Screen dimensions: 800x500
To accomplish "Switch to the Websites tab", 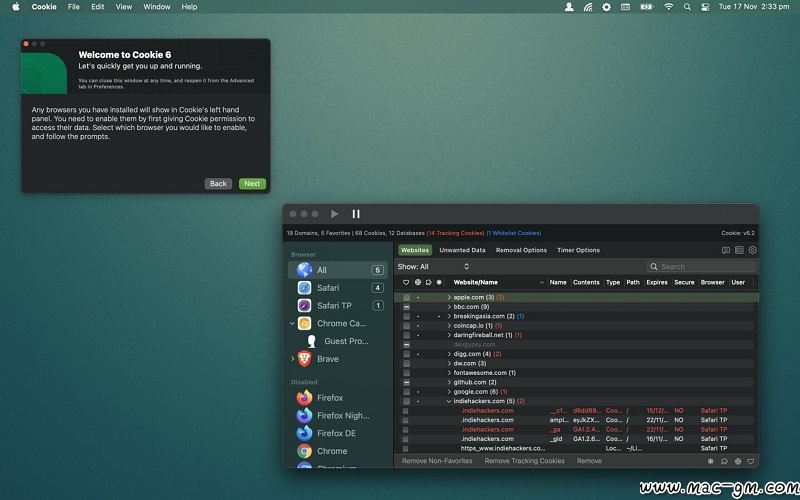I will point(415,250).
